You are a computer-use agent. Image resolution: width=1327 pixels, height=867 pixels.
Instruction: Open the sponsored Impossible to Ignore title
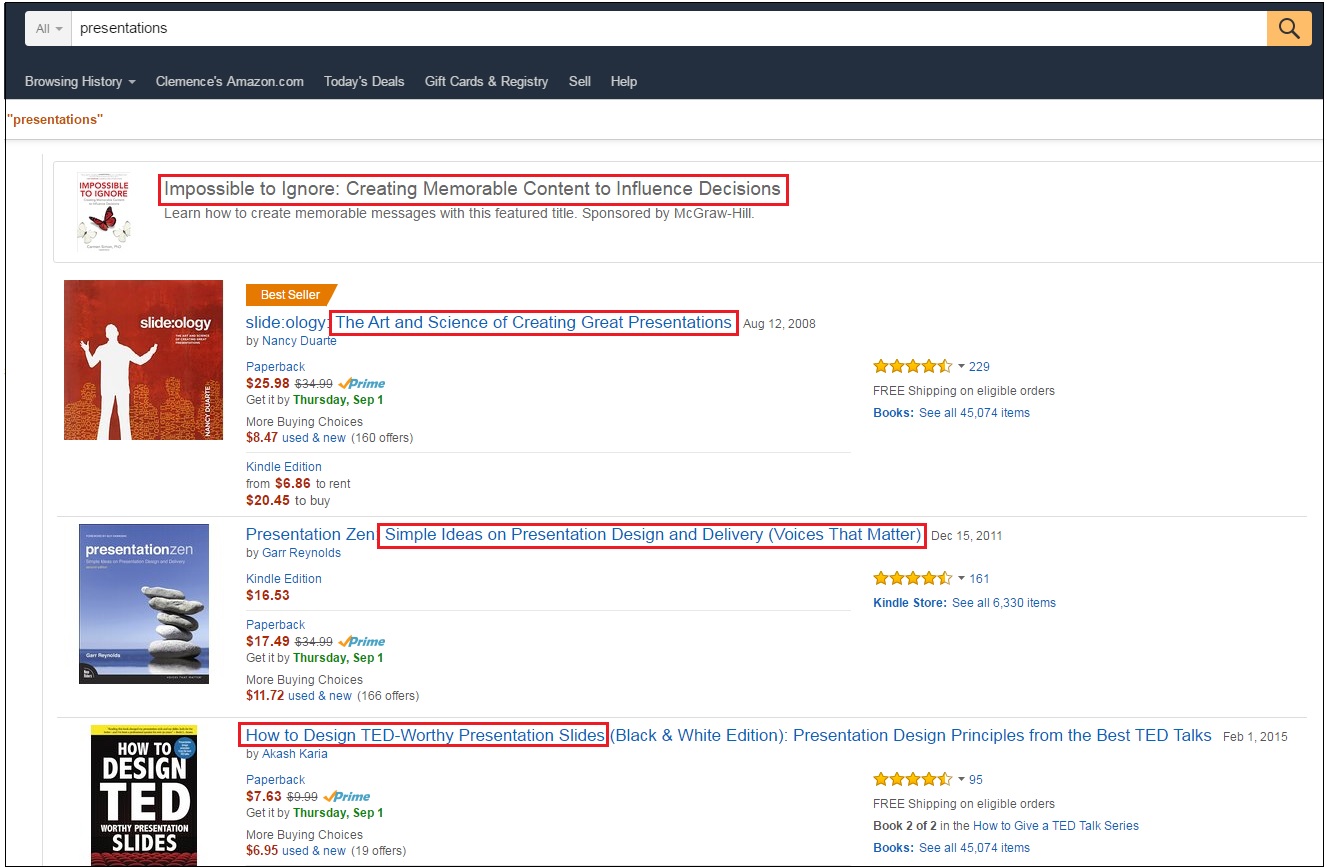pyautogui.click(x=472, y=188)
